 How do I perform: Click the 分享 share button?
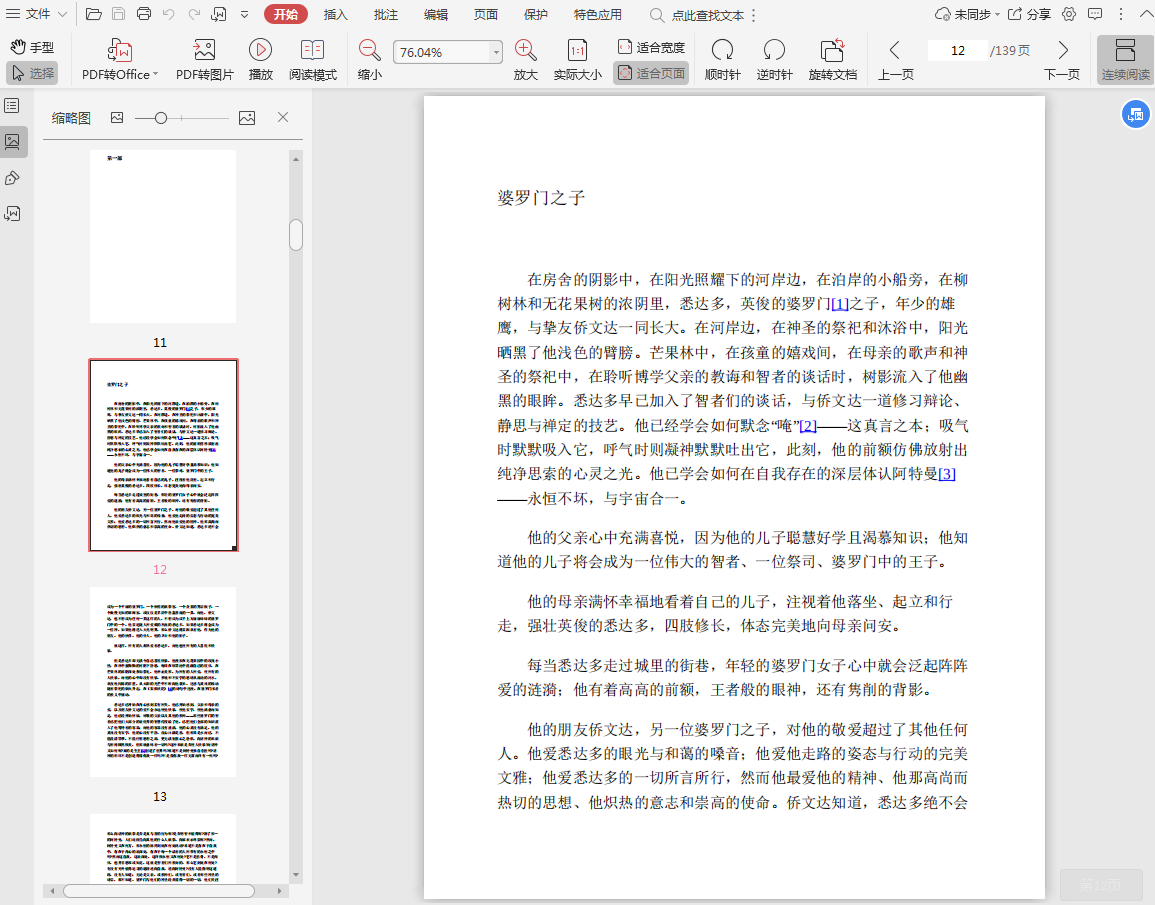[x=1029, y=15]
